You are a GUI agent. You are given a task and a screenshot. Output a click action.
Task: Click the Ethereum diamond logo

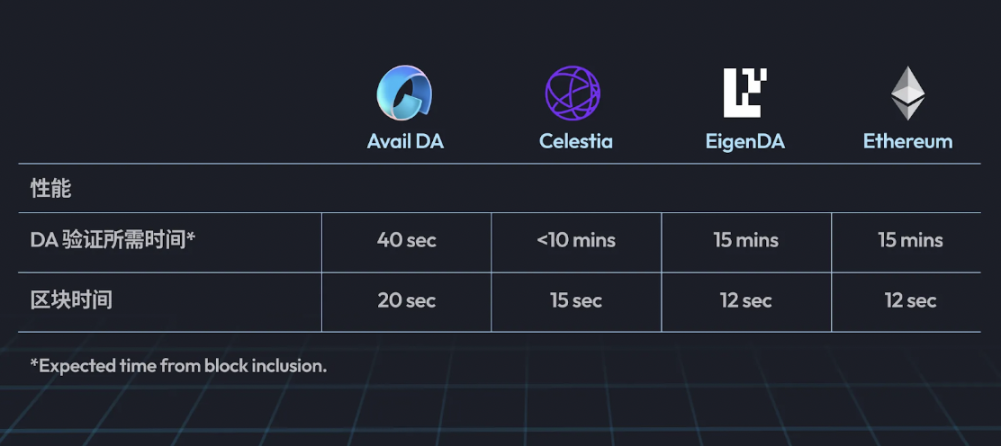[908, 93]
